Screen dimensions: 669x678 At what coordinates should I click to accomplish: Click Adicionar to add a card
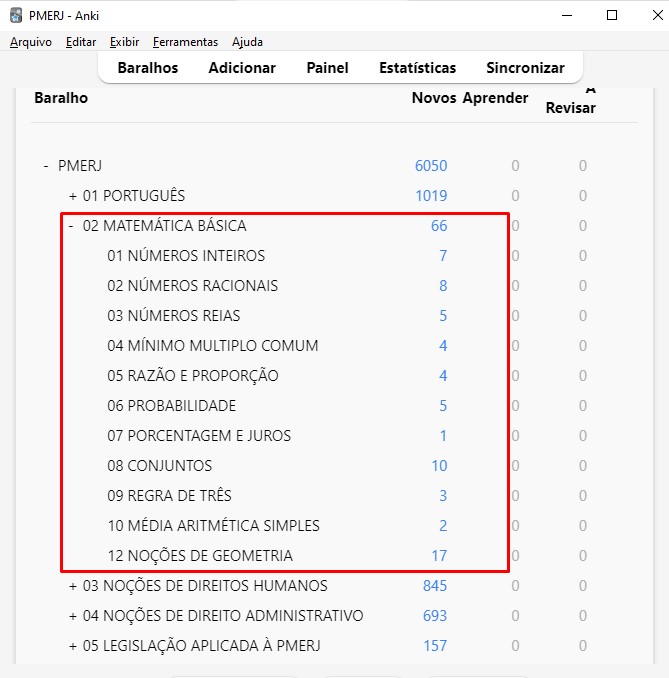[242, 68]
